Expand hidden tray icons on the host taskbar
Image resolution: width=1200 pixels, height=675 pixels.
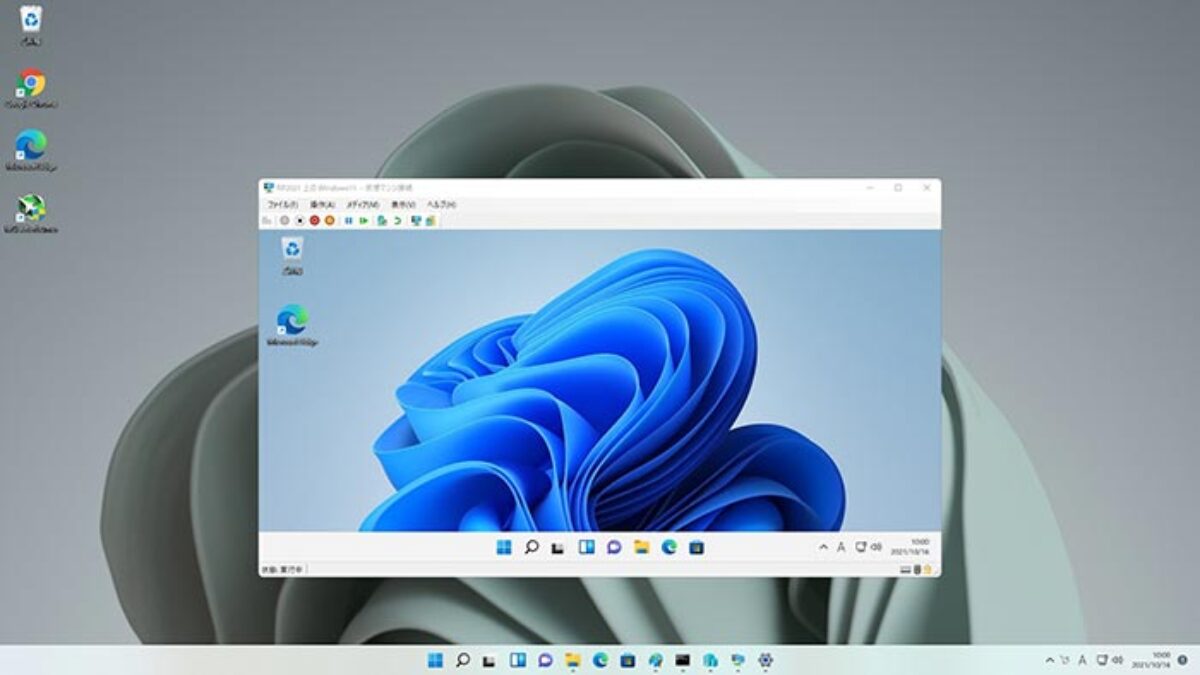1050,660
